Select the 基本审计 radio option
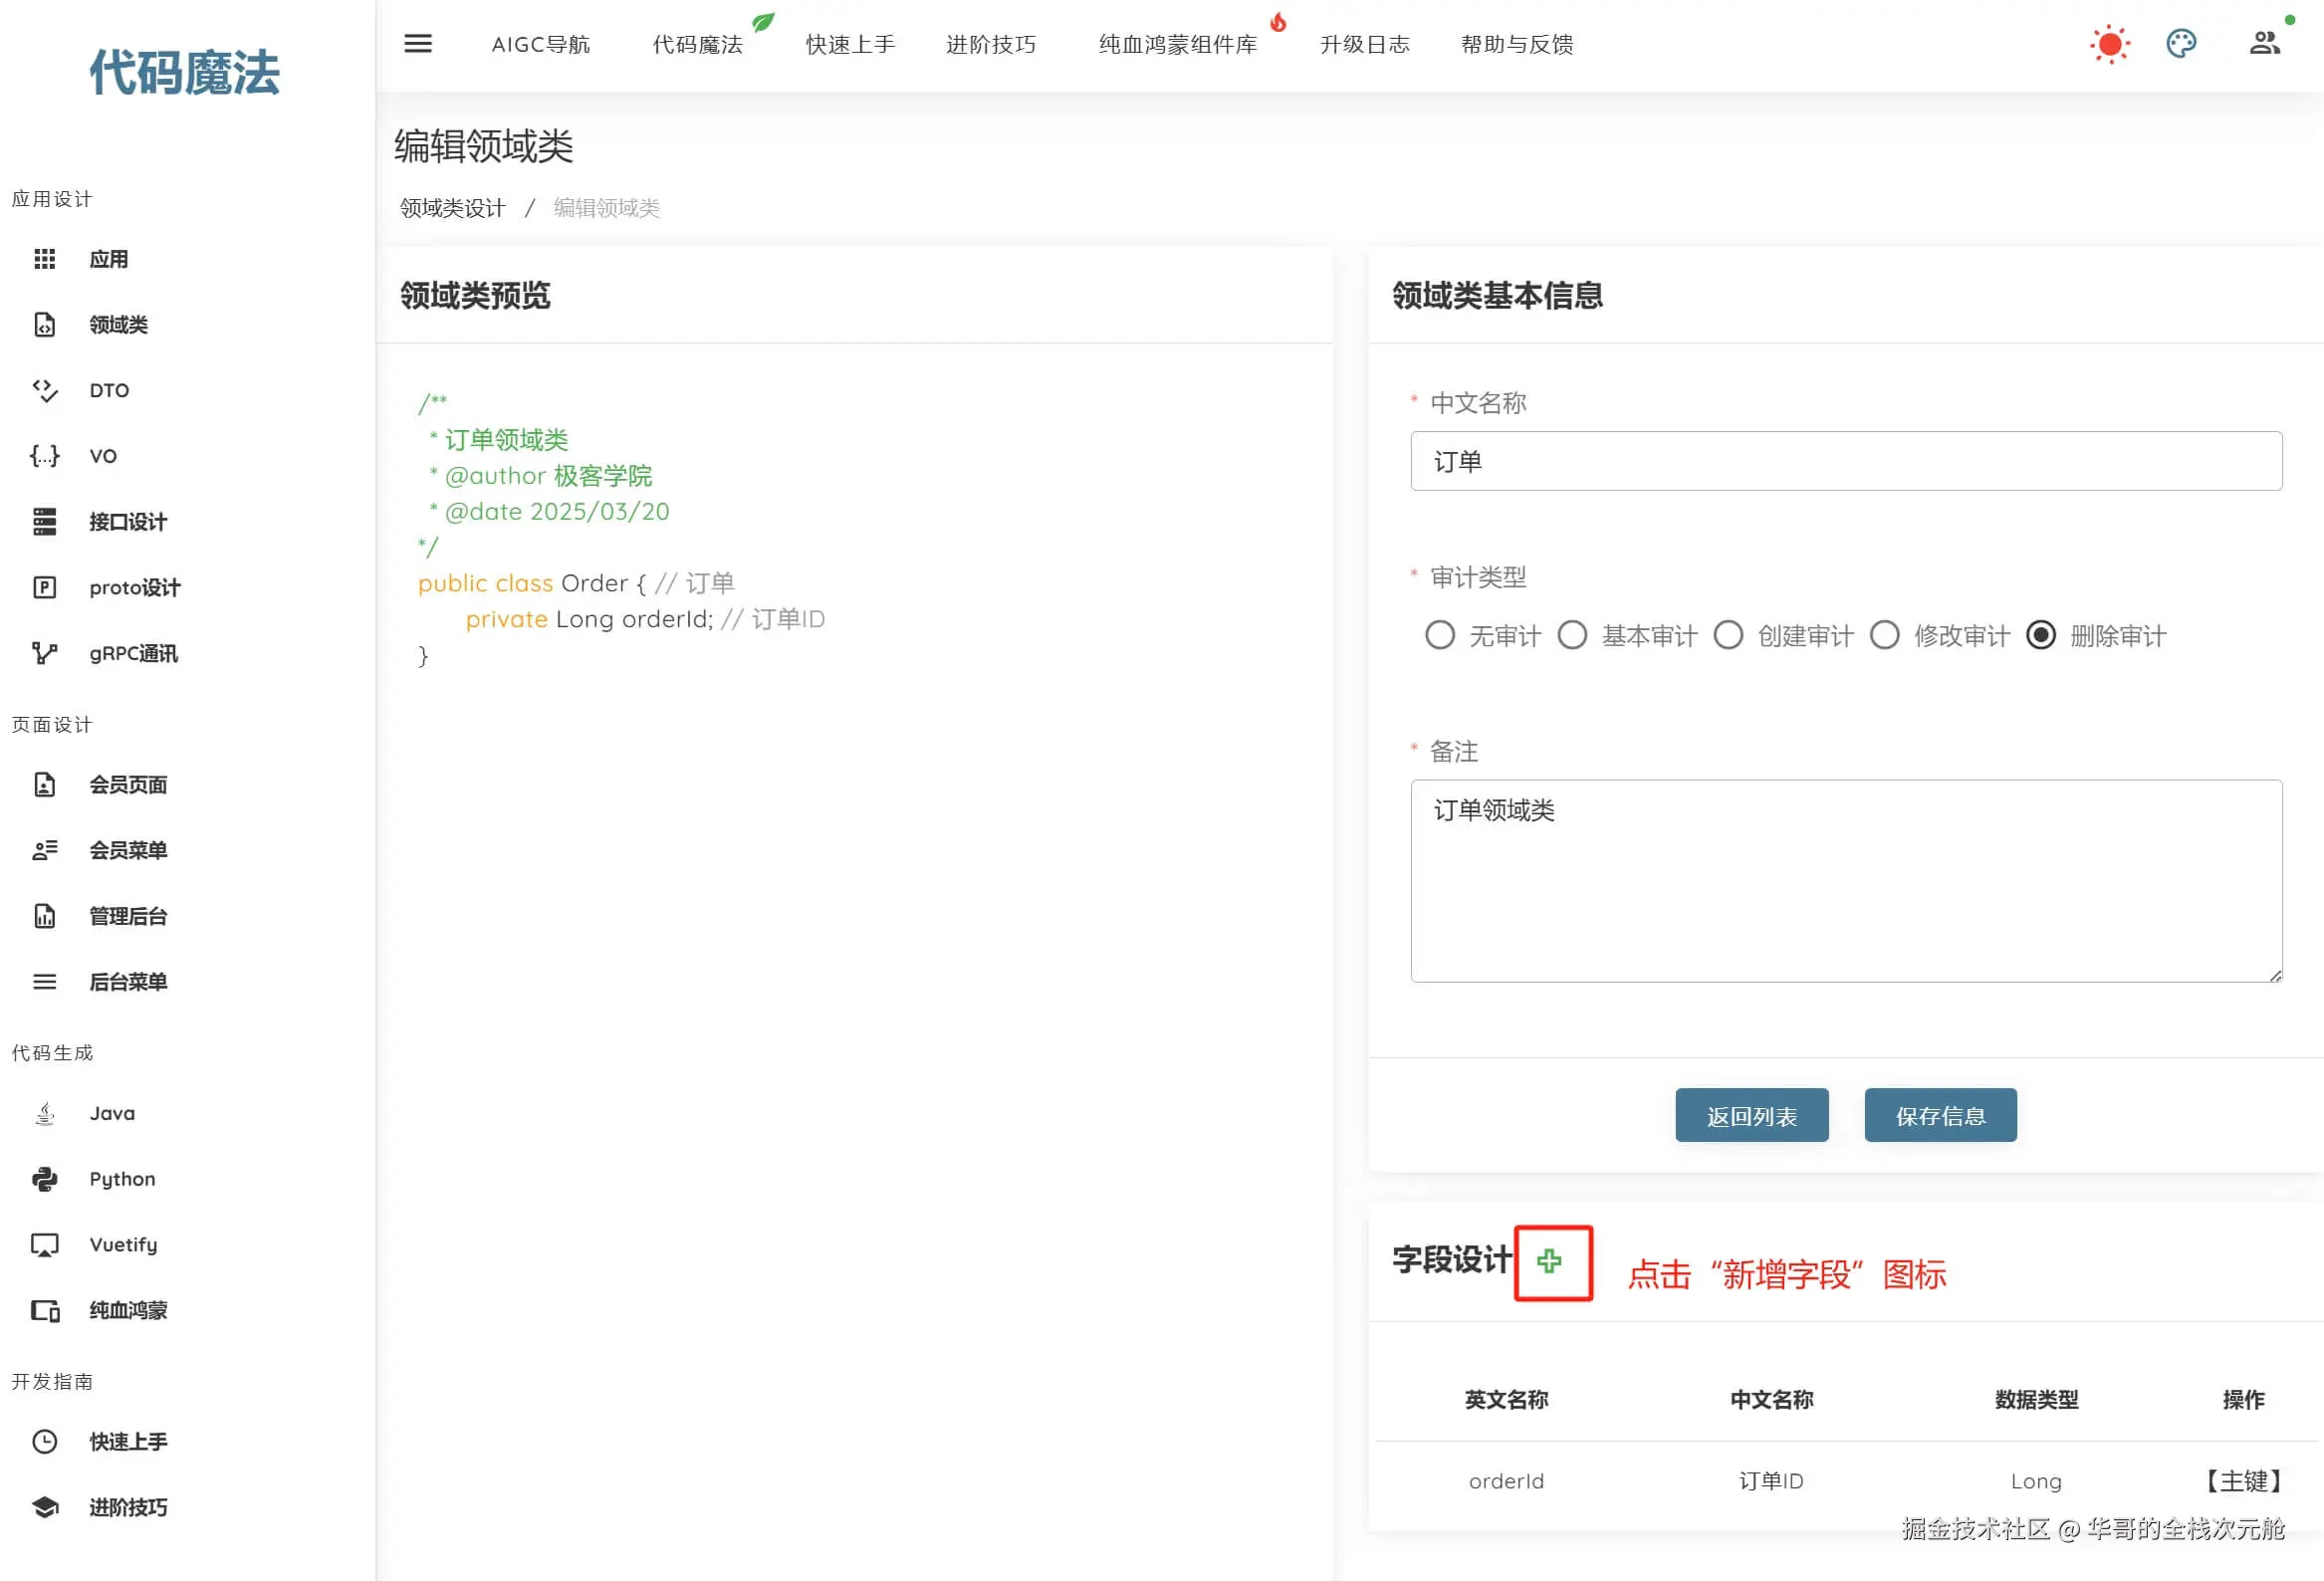 [1572, 635]
